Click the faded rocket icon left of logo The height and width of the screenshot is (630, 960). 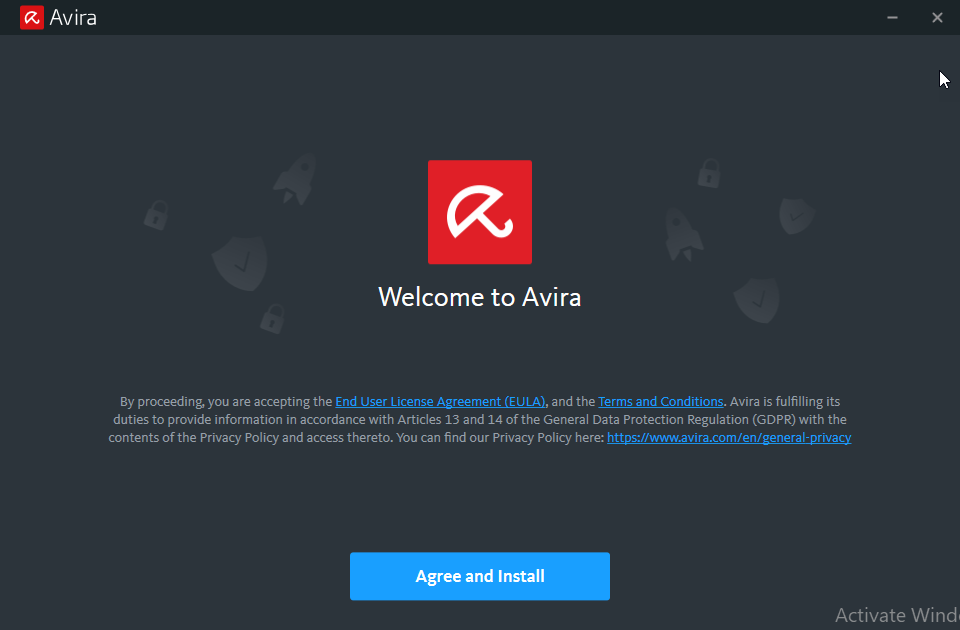pyautogui.click(x=296, y=179)
